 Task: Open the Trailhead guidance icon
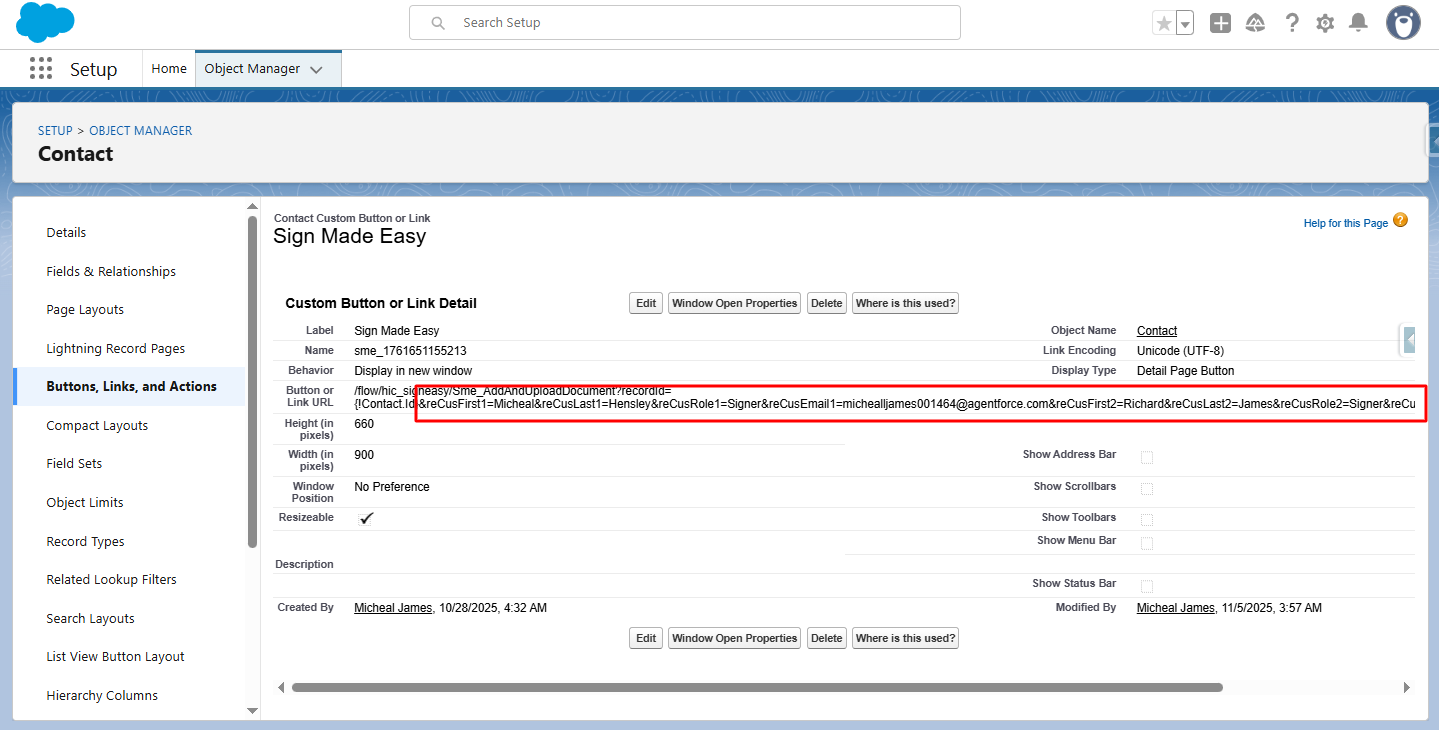pyautogui.click(x=1256, y=23)
